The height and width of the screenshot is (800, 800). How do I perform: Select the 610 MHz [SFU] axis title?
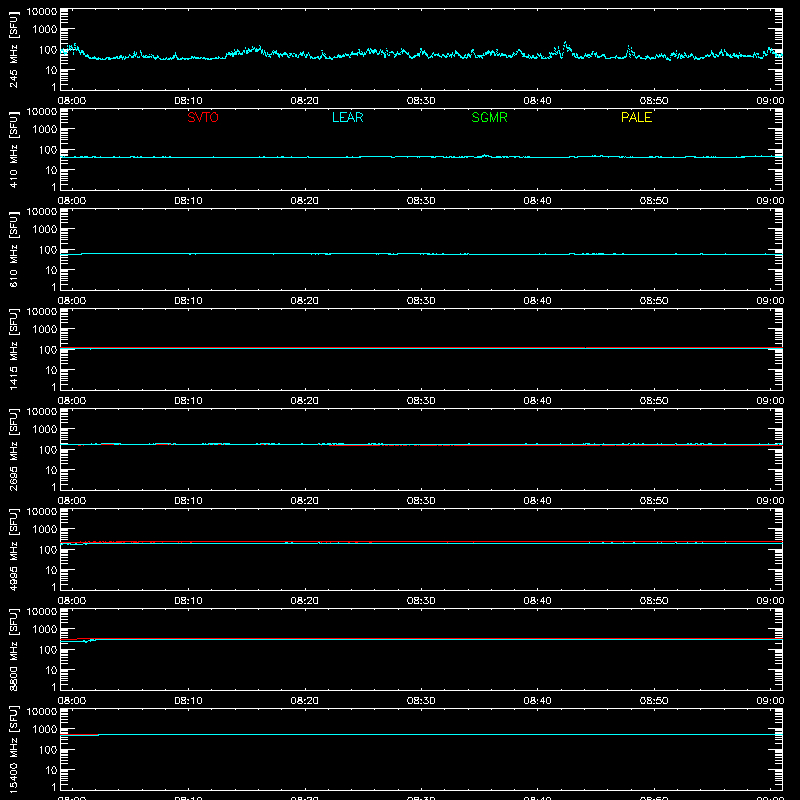point(14,249)
